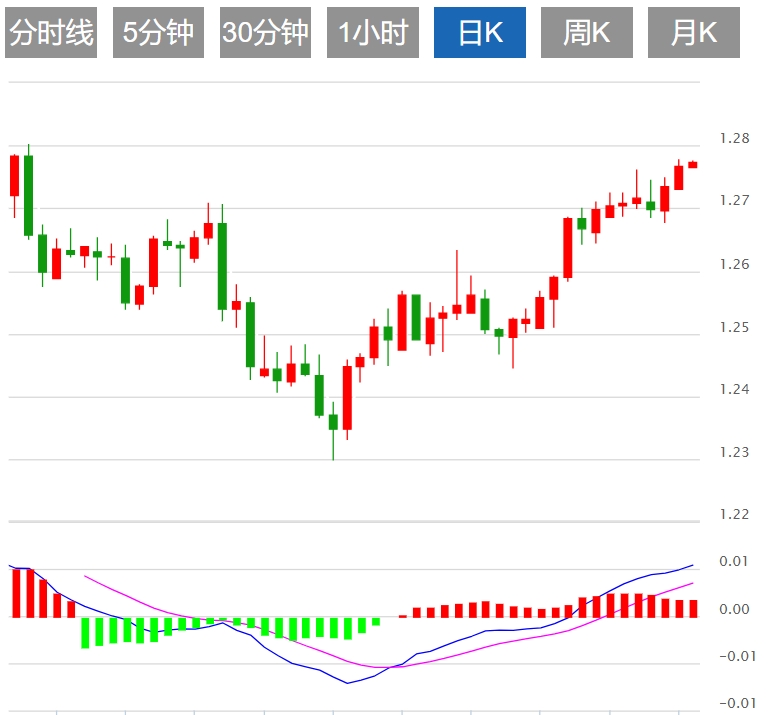Click the 1.26 price axis label
Viewport: 774px width, 715px height.
click(x=735, y=265)
